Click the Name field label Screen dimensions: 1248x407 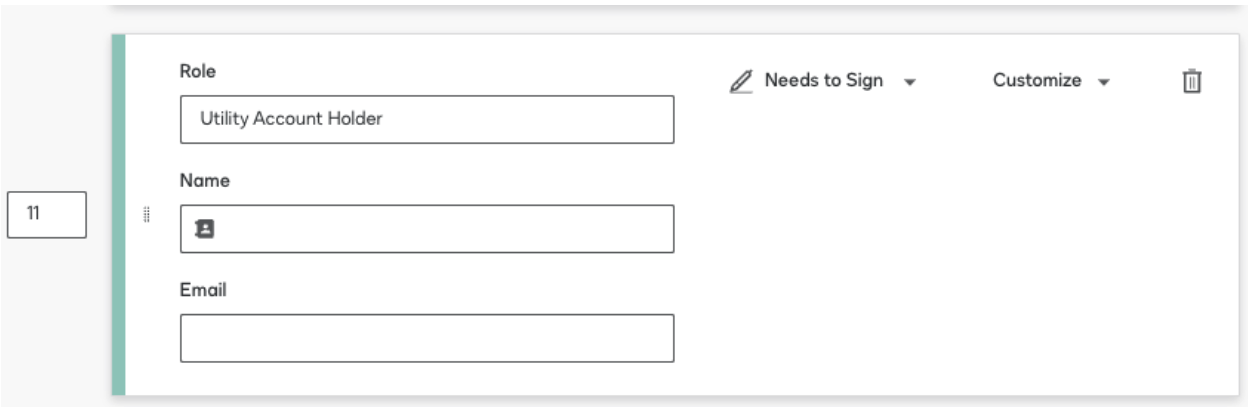(x=204, y=181)
